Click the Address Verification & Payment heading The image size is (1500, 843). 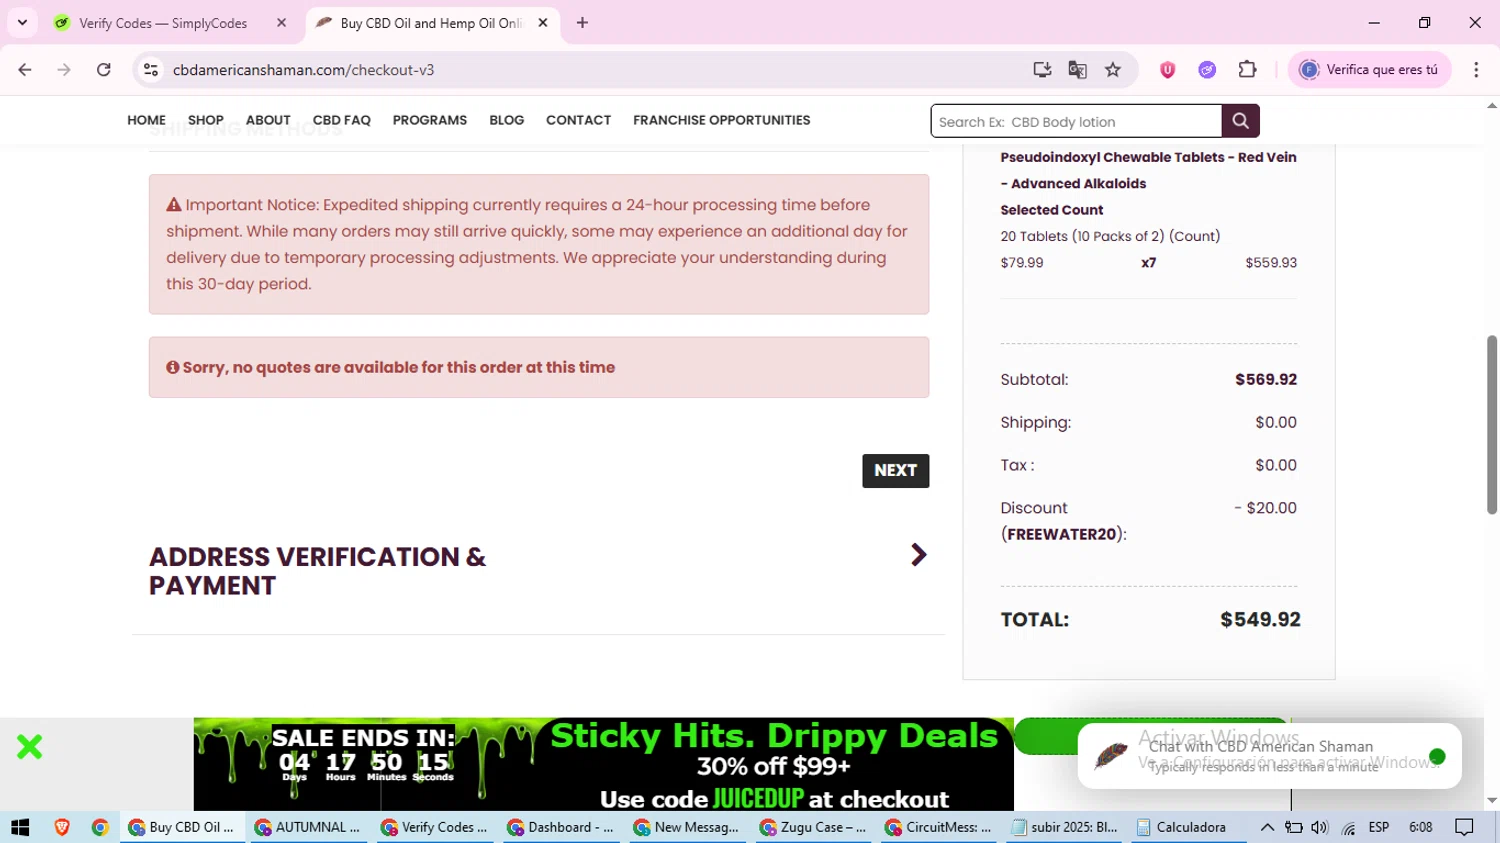tap(317, 571)
